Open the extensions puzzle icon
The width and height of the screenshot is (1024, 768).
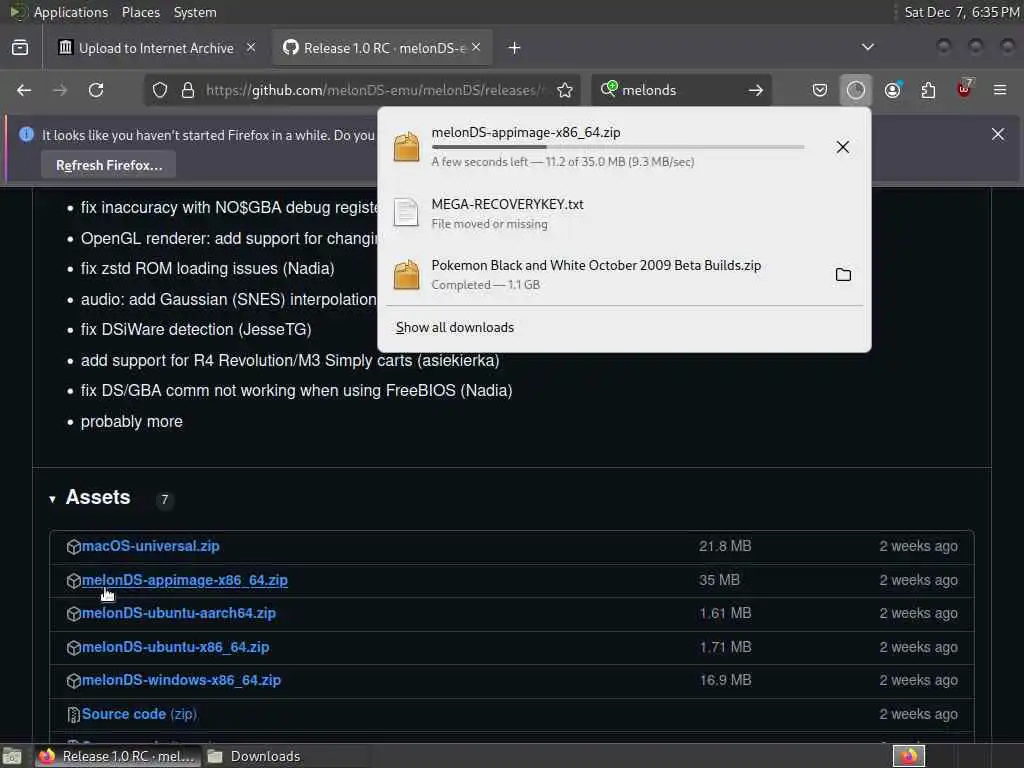(928, 90)
